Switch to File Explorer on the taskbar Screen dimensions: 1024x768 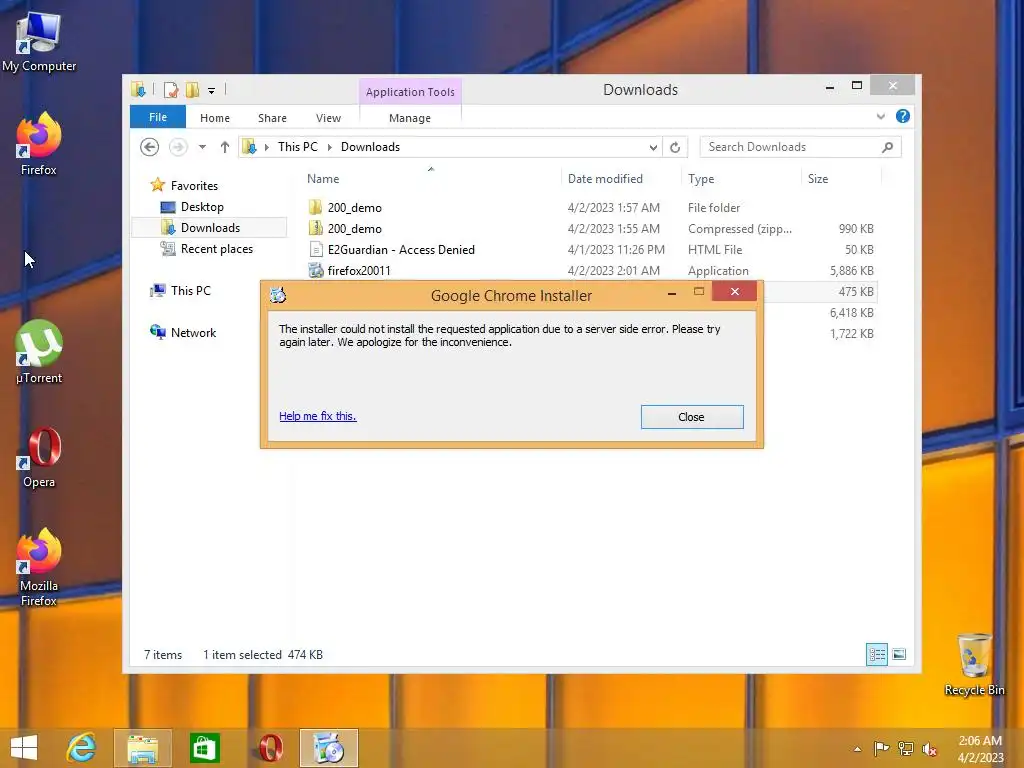click(x=142, y=748)
